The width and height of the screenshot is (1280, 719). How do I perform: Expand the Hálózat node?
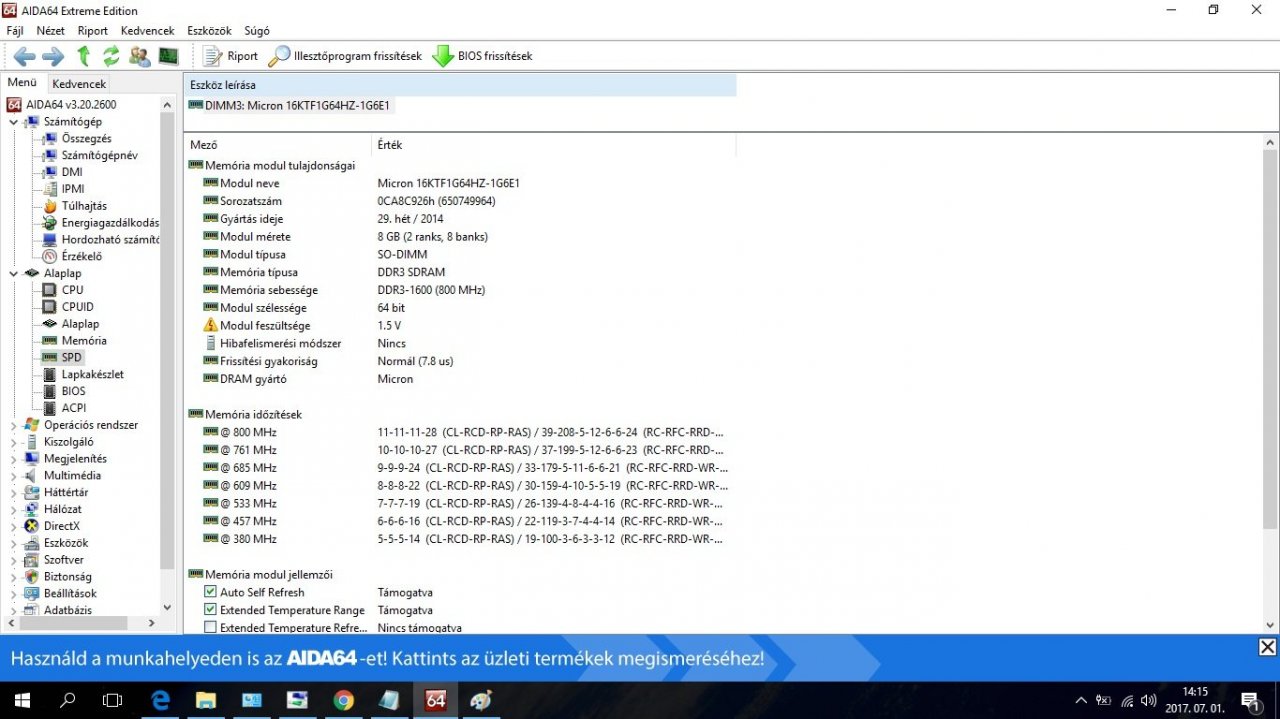point(13,509)
